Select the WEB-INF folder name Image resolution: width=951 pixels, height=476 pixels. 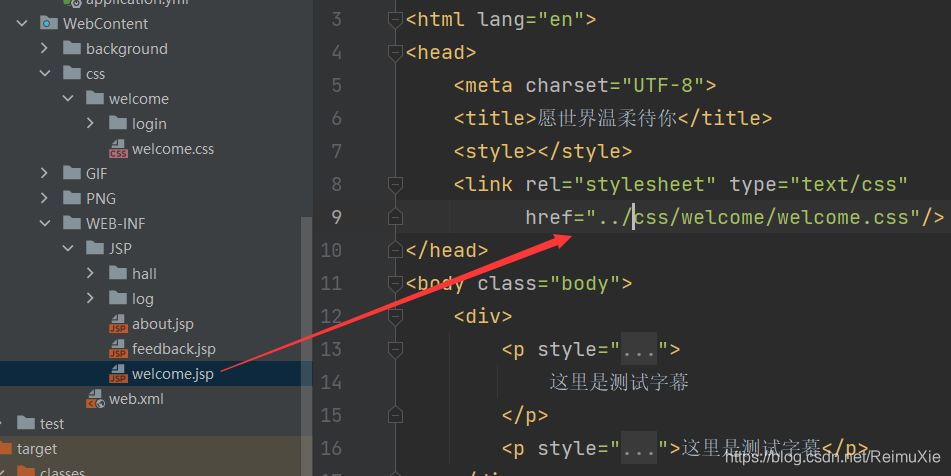(116, 223)
